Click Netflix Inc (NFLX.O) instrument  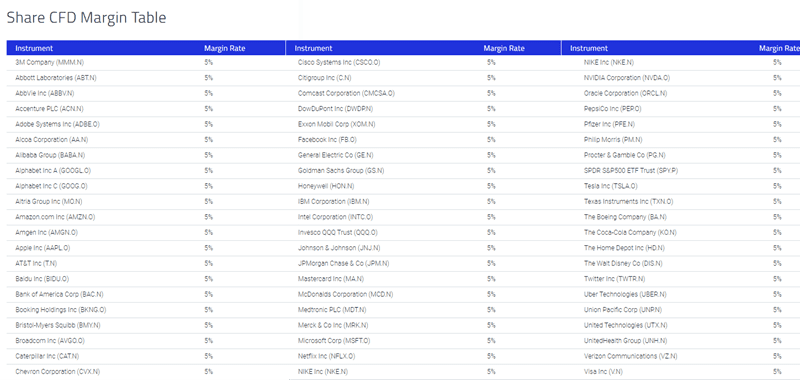(327, 356)
